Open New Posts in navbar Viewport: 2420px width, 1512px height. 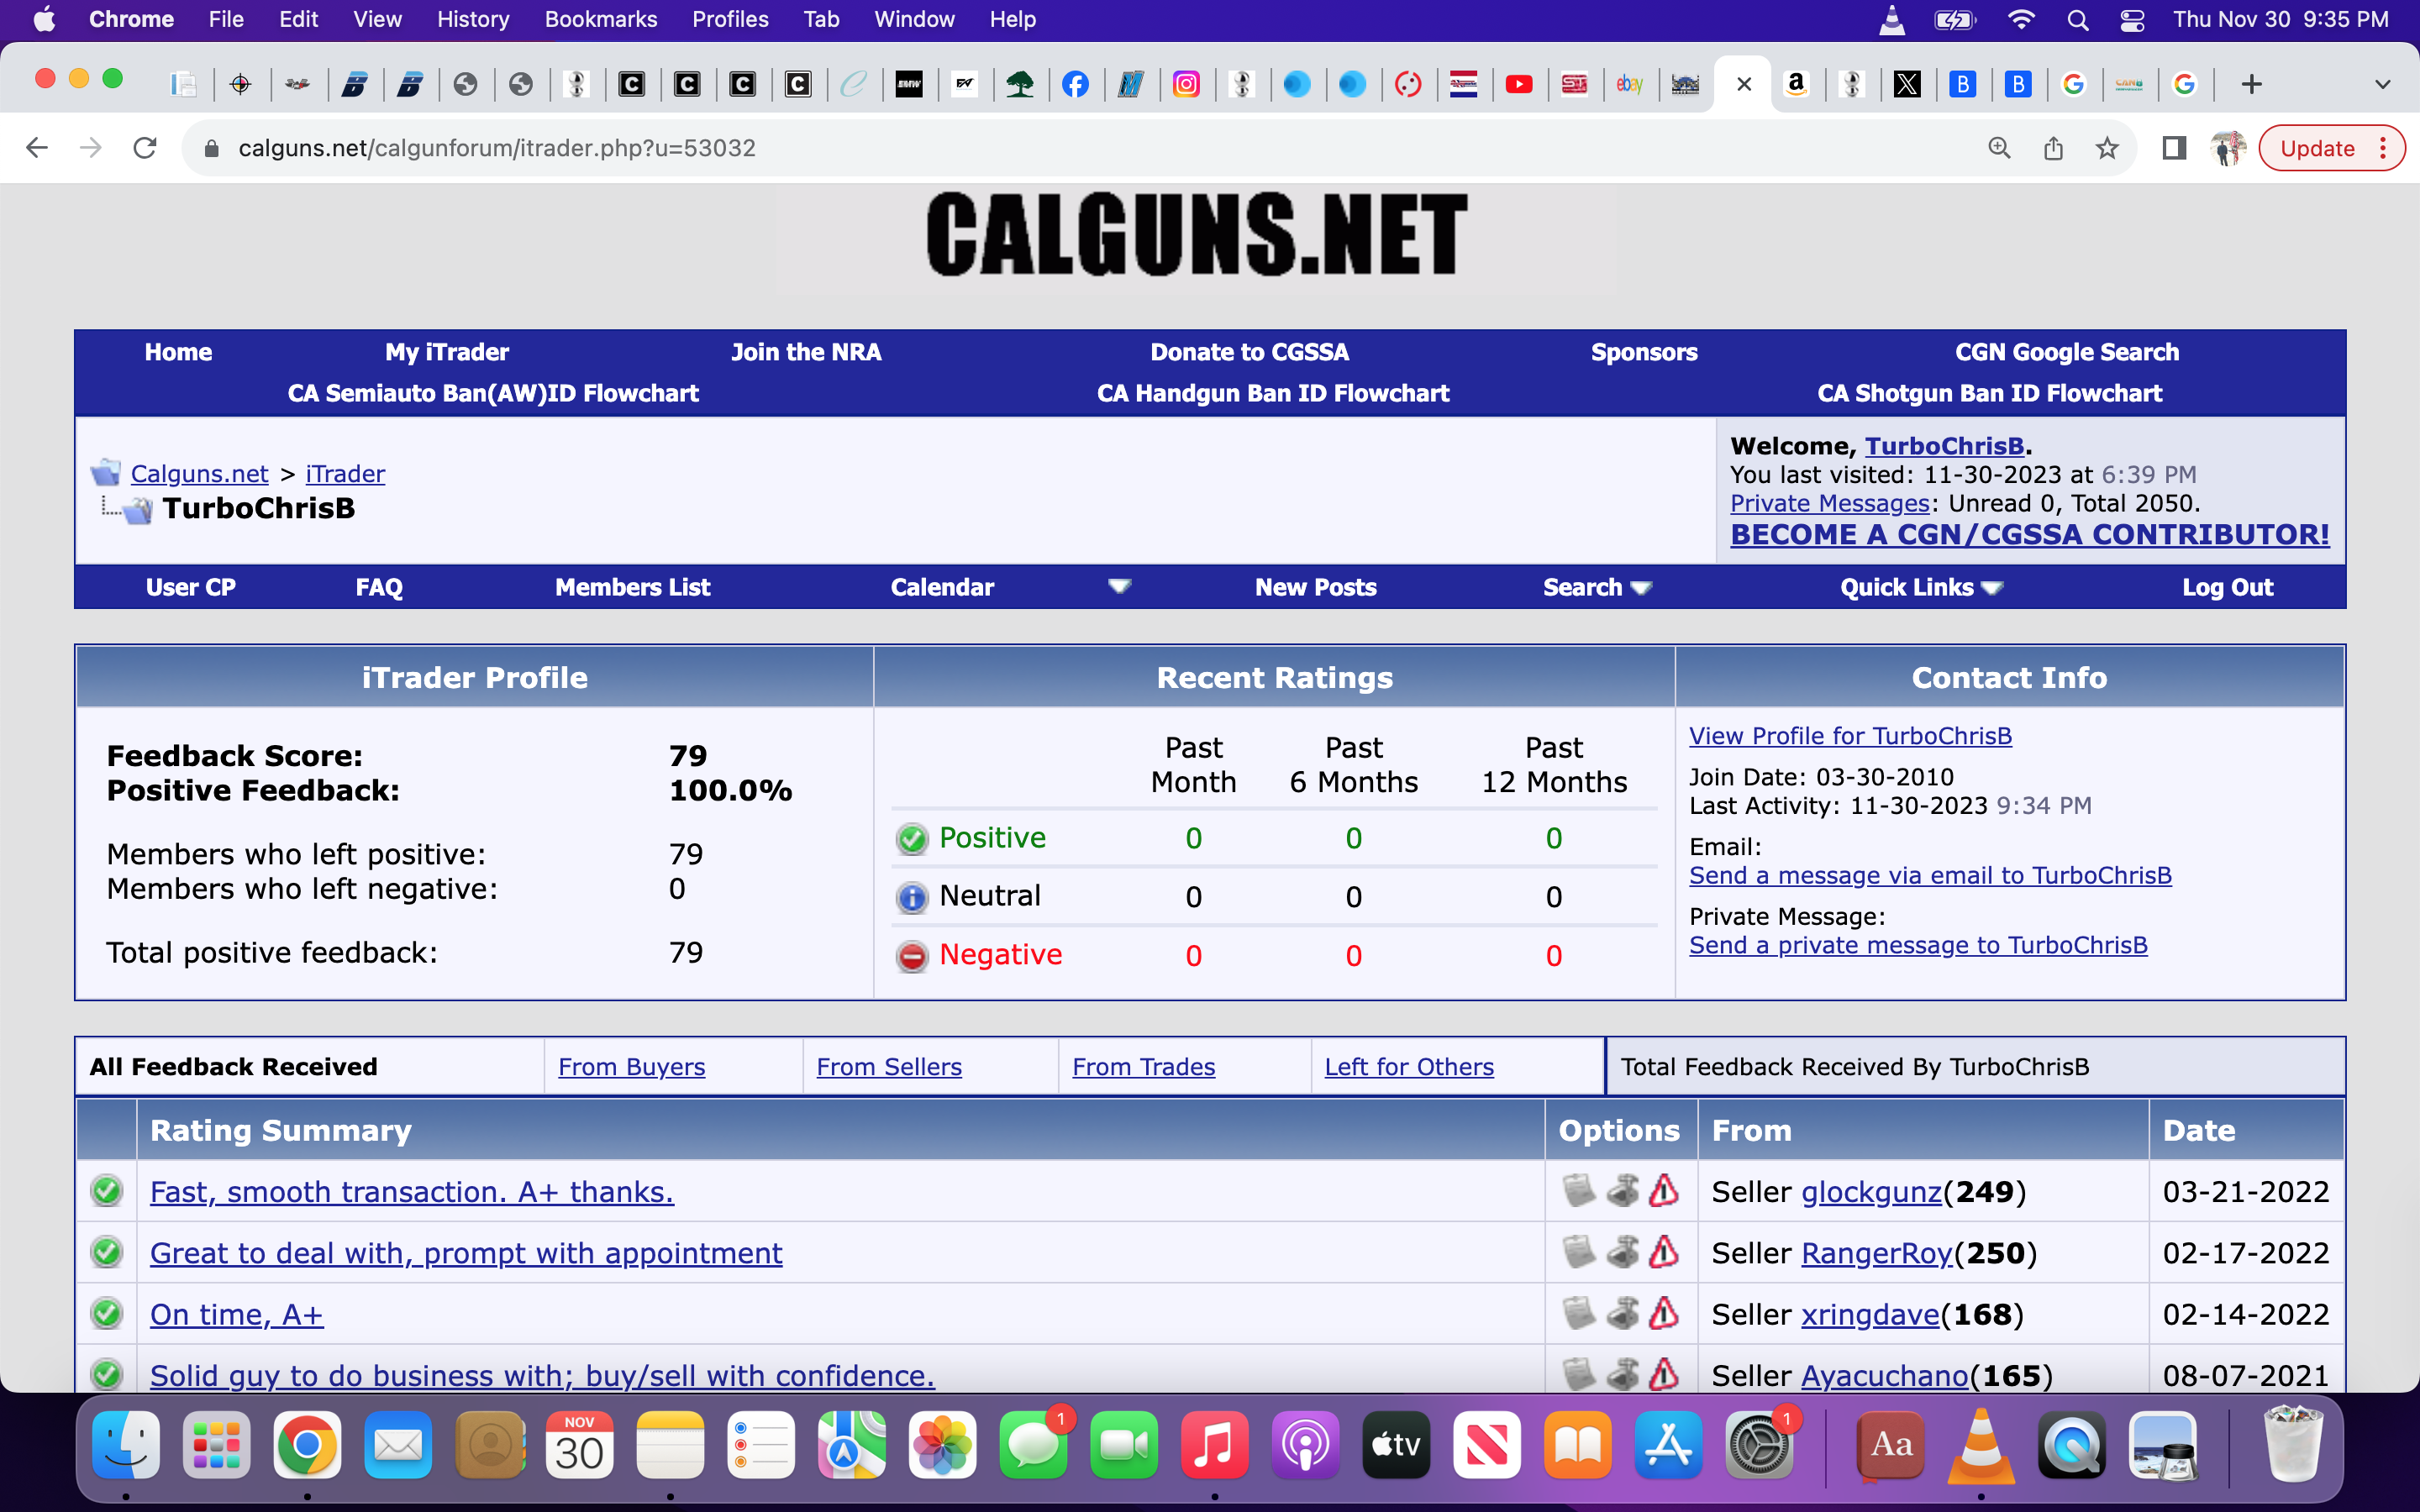point(1316,587)
